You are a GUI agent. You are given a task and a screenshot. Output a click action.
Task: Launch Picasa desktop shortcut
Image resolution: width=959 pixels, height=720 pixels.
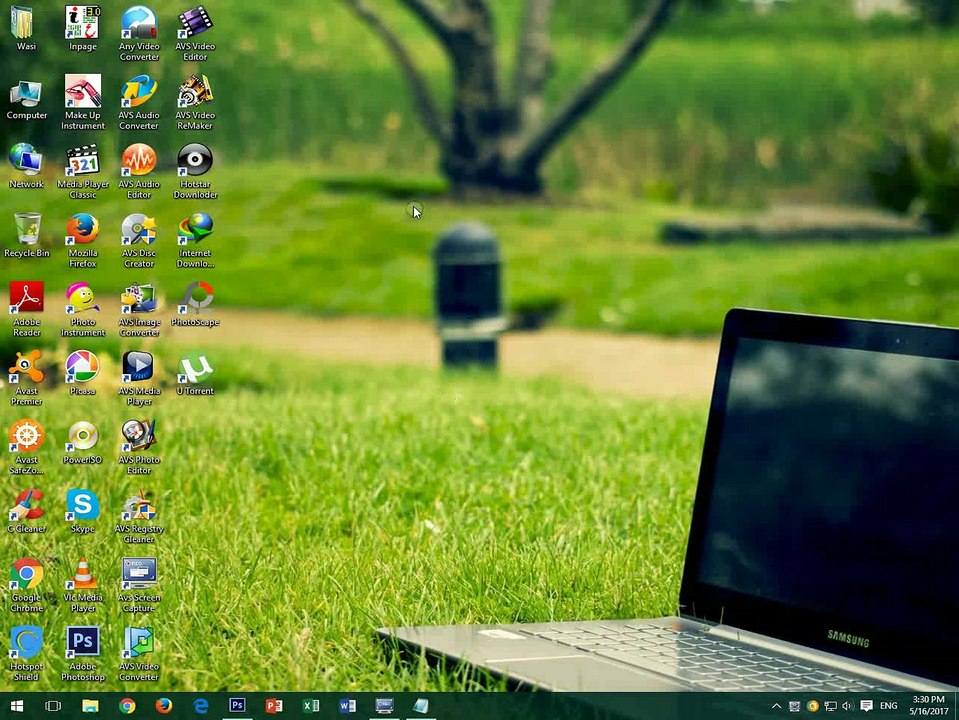click(x=83, y=373)
